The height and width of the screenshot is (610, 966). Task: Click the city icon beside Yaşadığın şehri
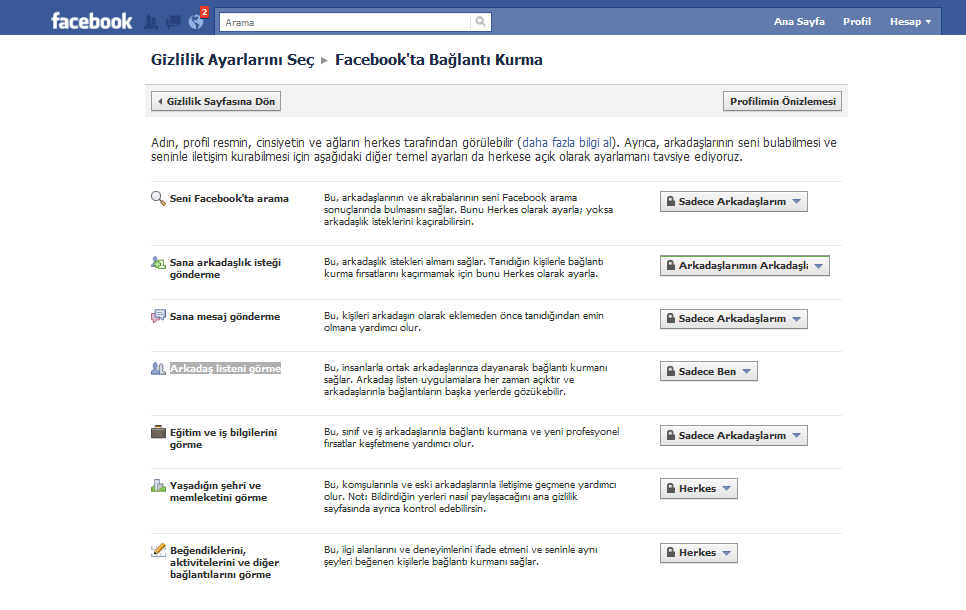[158, 486]
